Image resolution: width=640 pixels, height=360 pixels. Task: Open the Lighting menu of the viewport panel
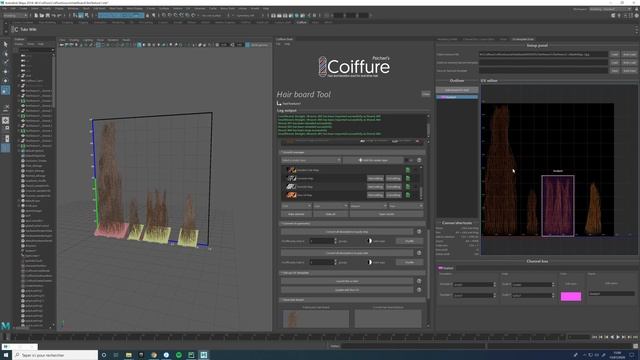coord(88,40)
